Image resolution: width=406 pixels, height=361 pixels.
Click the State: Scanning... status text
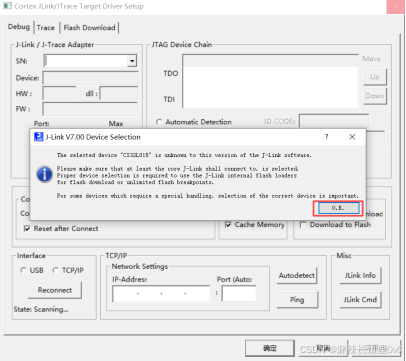click(x=41, y=310)
